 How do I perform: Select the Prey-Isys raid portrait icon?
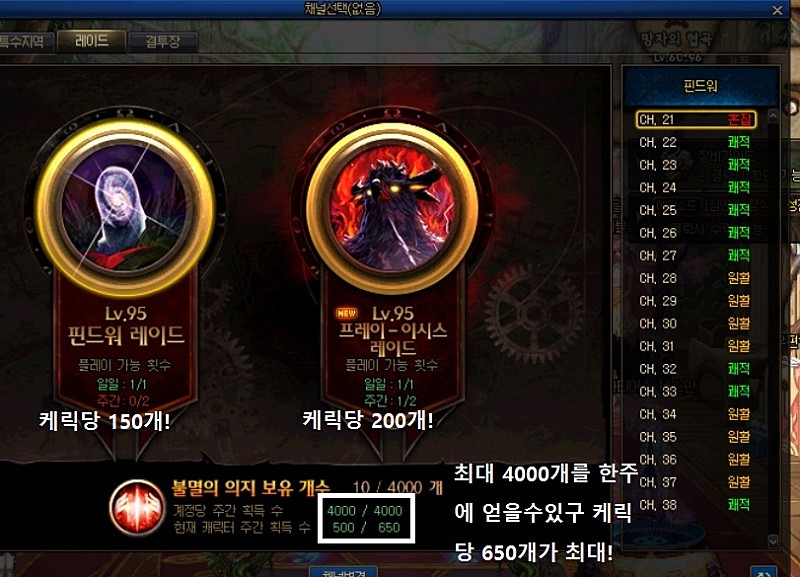[x=392, y=208]
